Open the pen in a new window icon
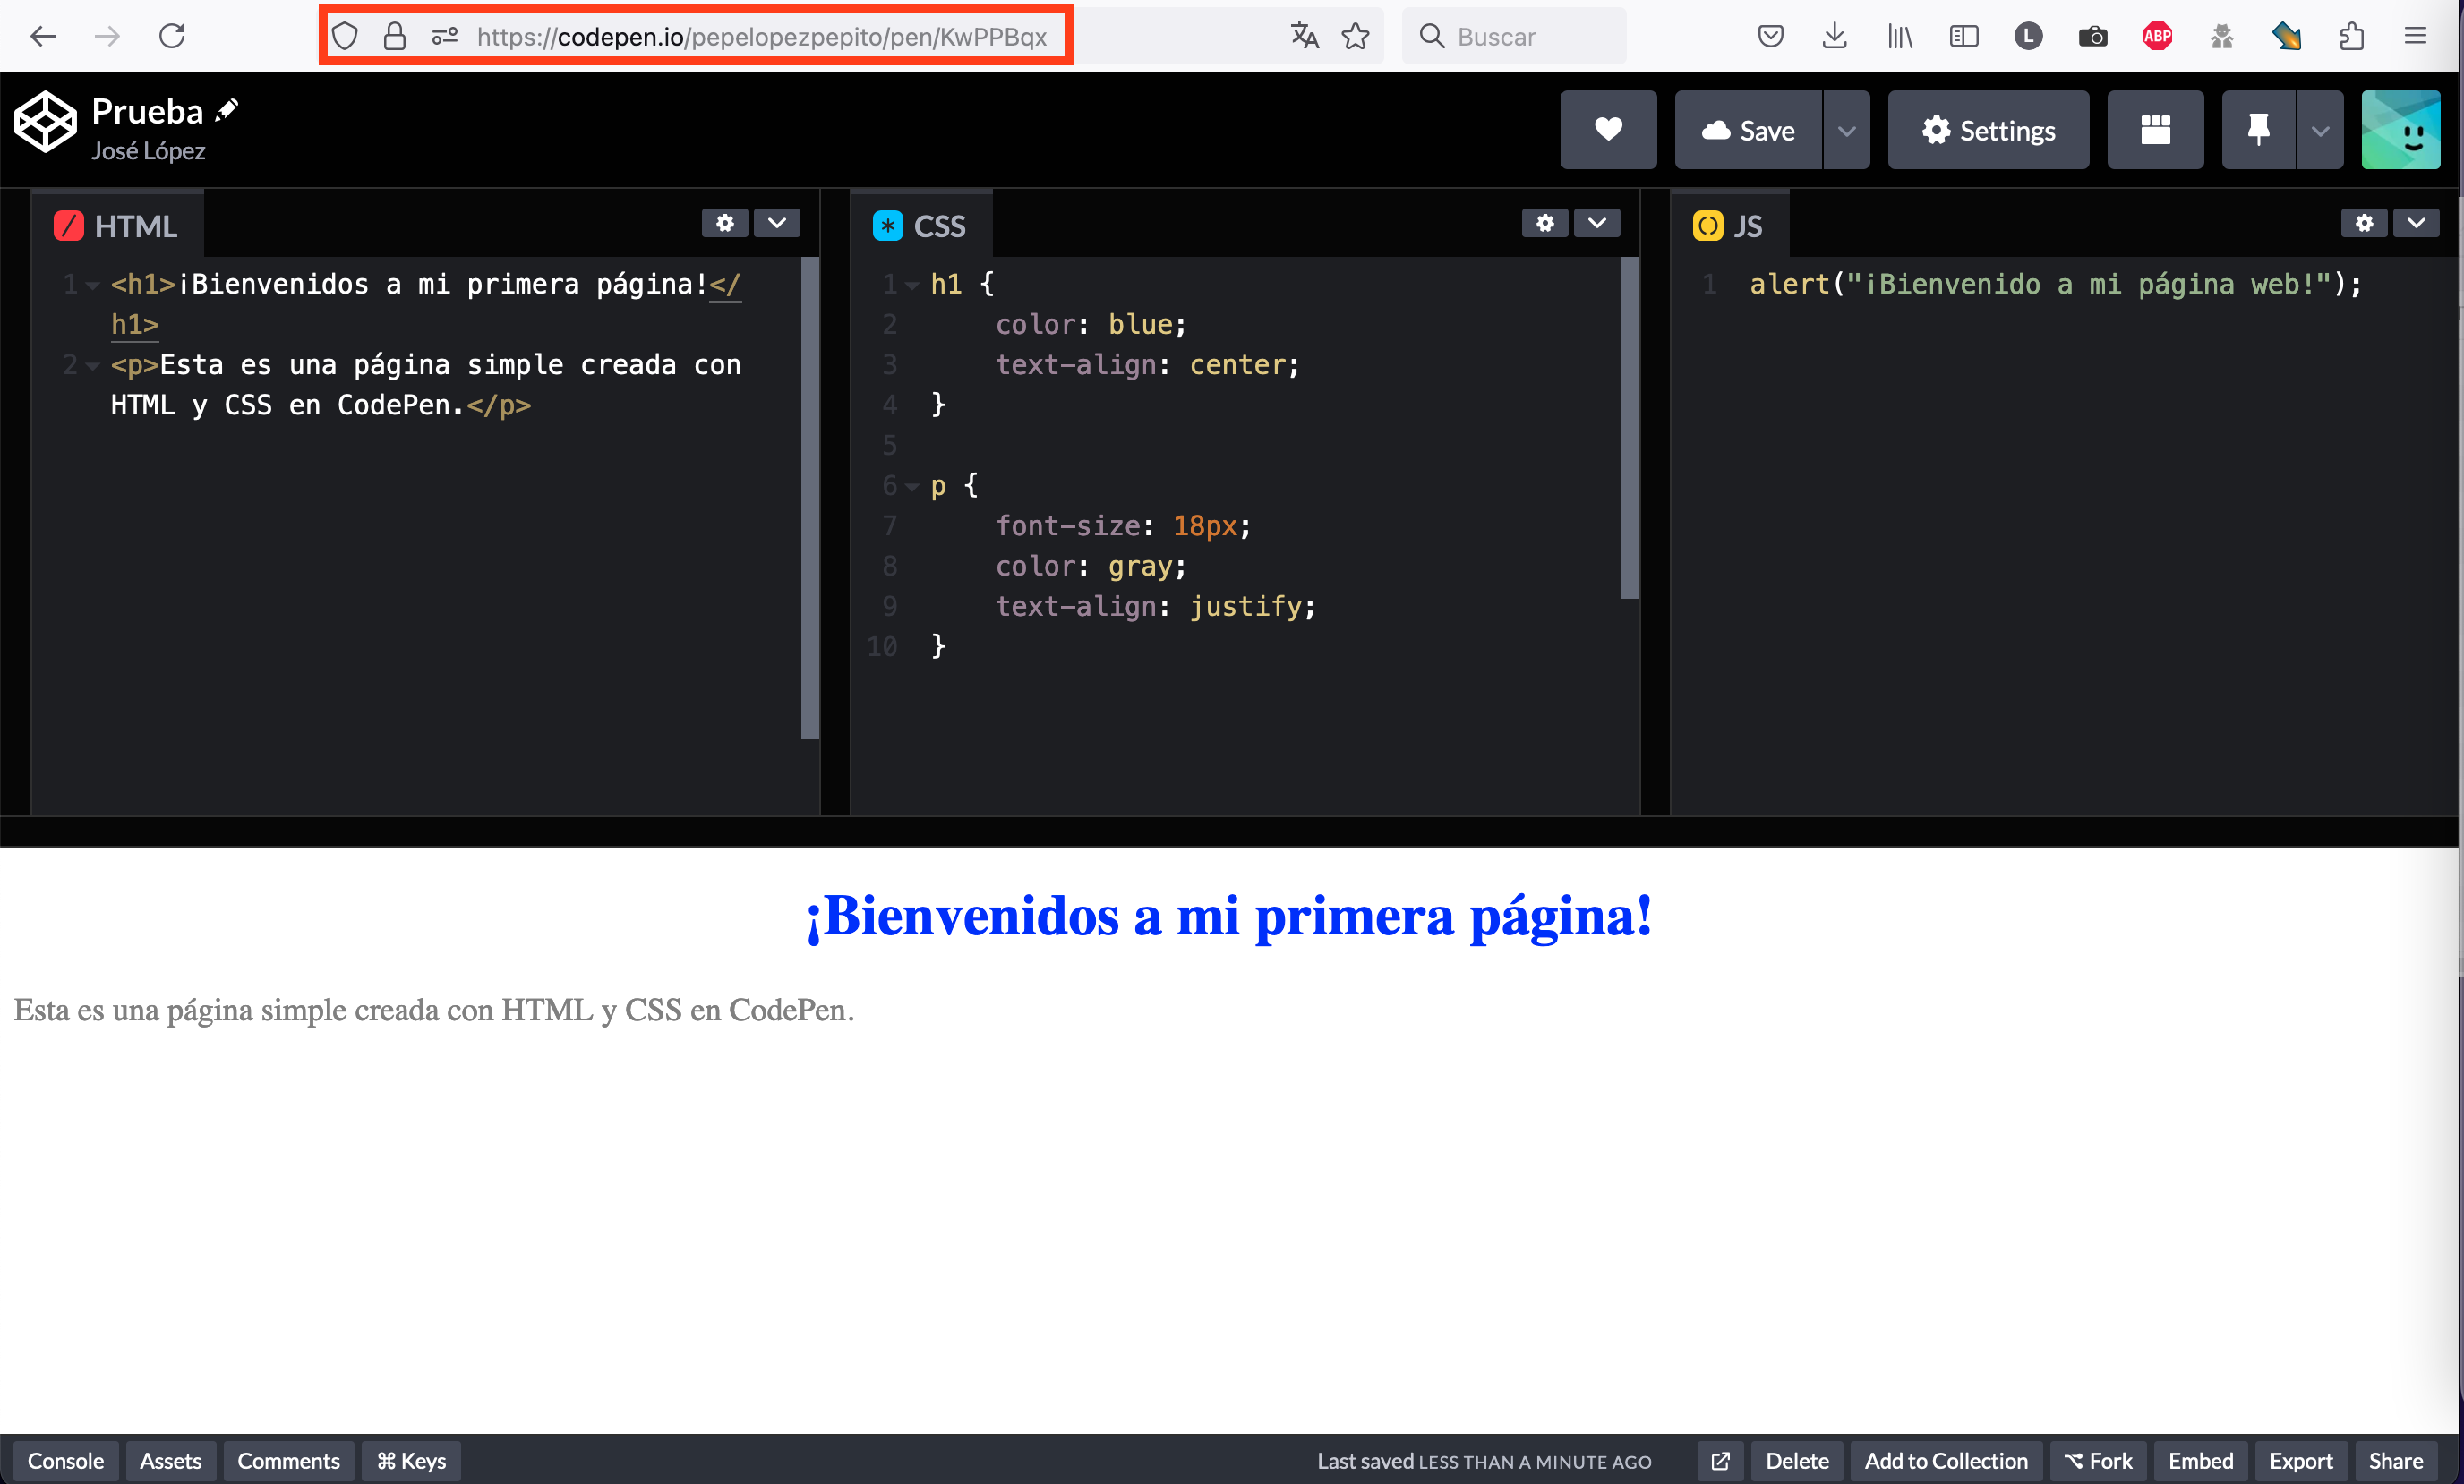The width and height of the screenshot is (2464, 1484). 1719,1461
